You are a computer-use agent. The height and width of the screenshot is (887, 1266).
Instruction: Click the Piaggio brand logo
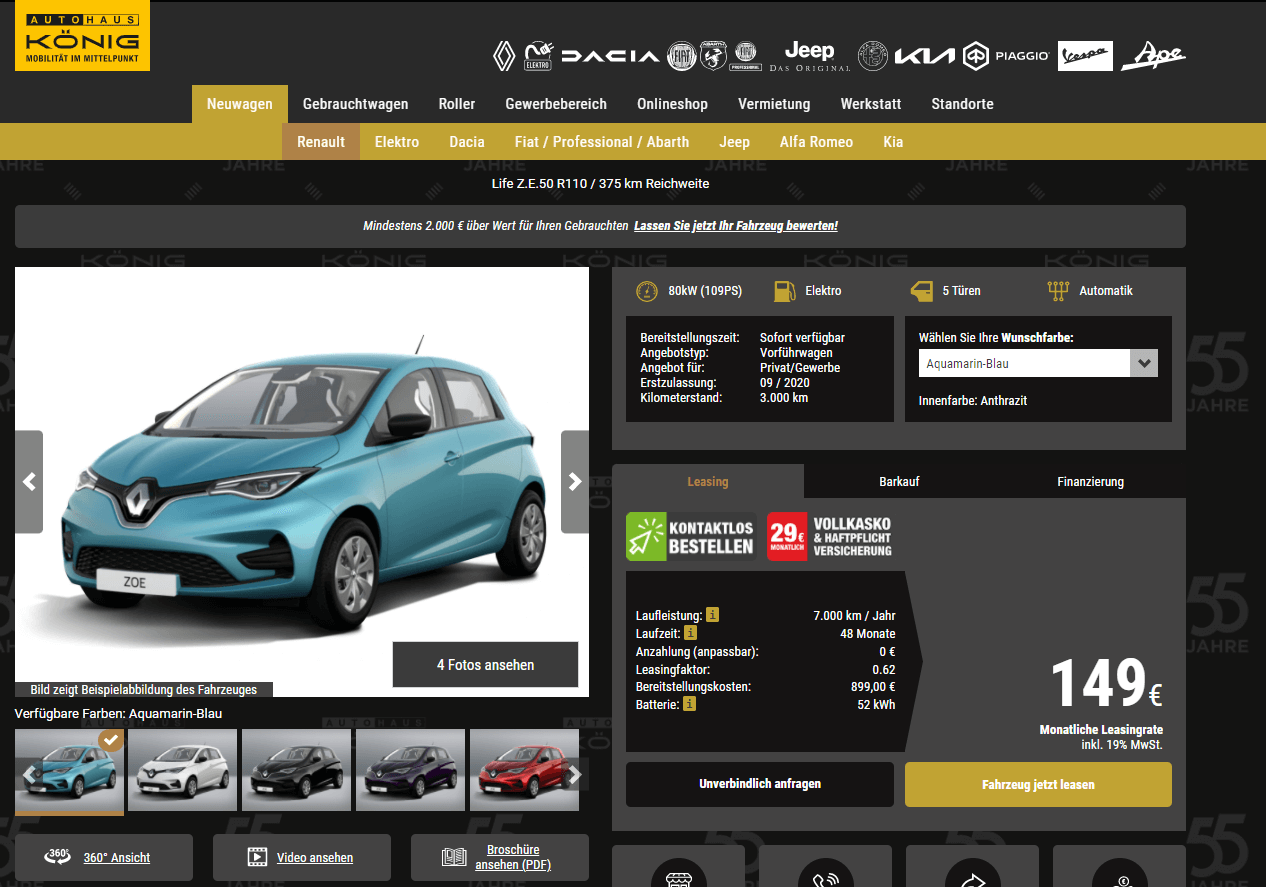tap(1006, 56)
